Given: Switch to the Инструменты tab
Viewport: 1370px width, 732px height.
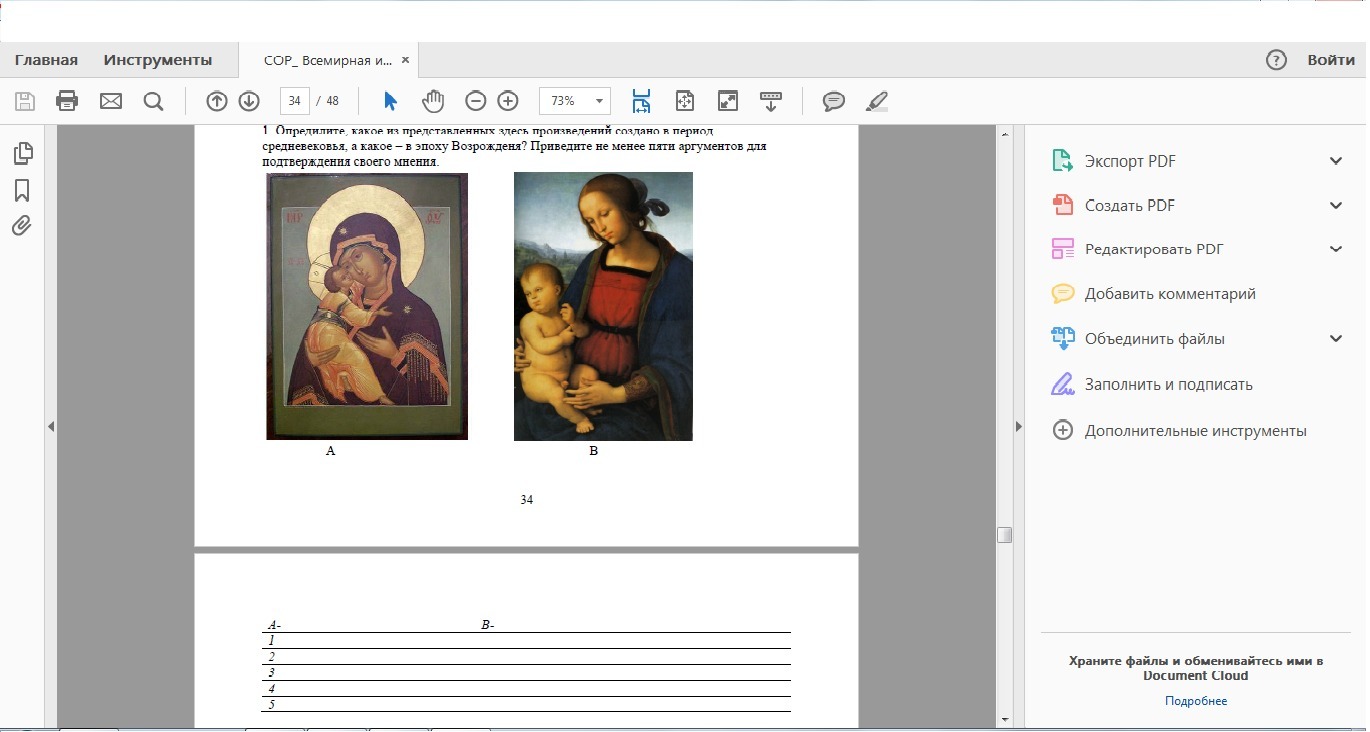Looking at the screenshot, I should (158, 60).
